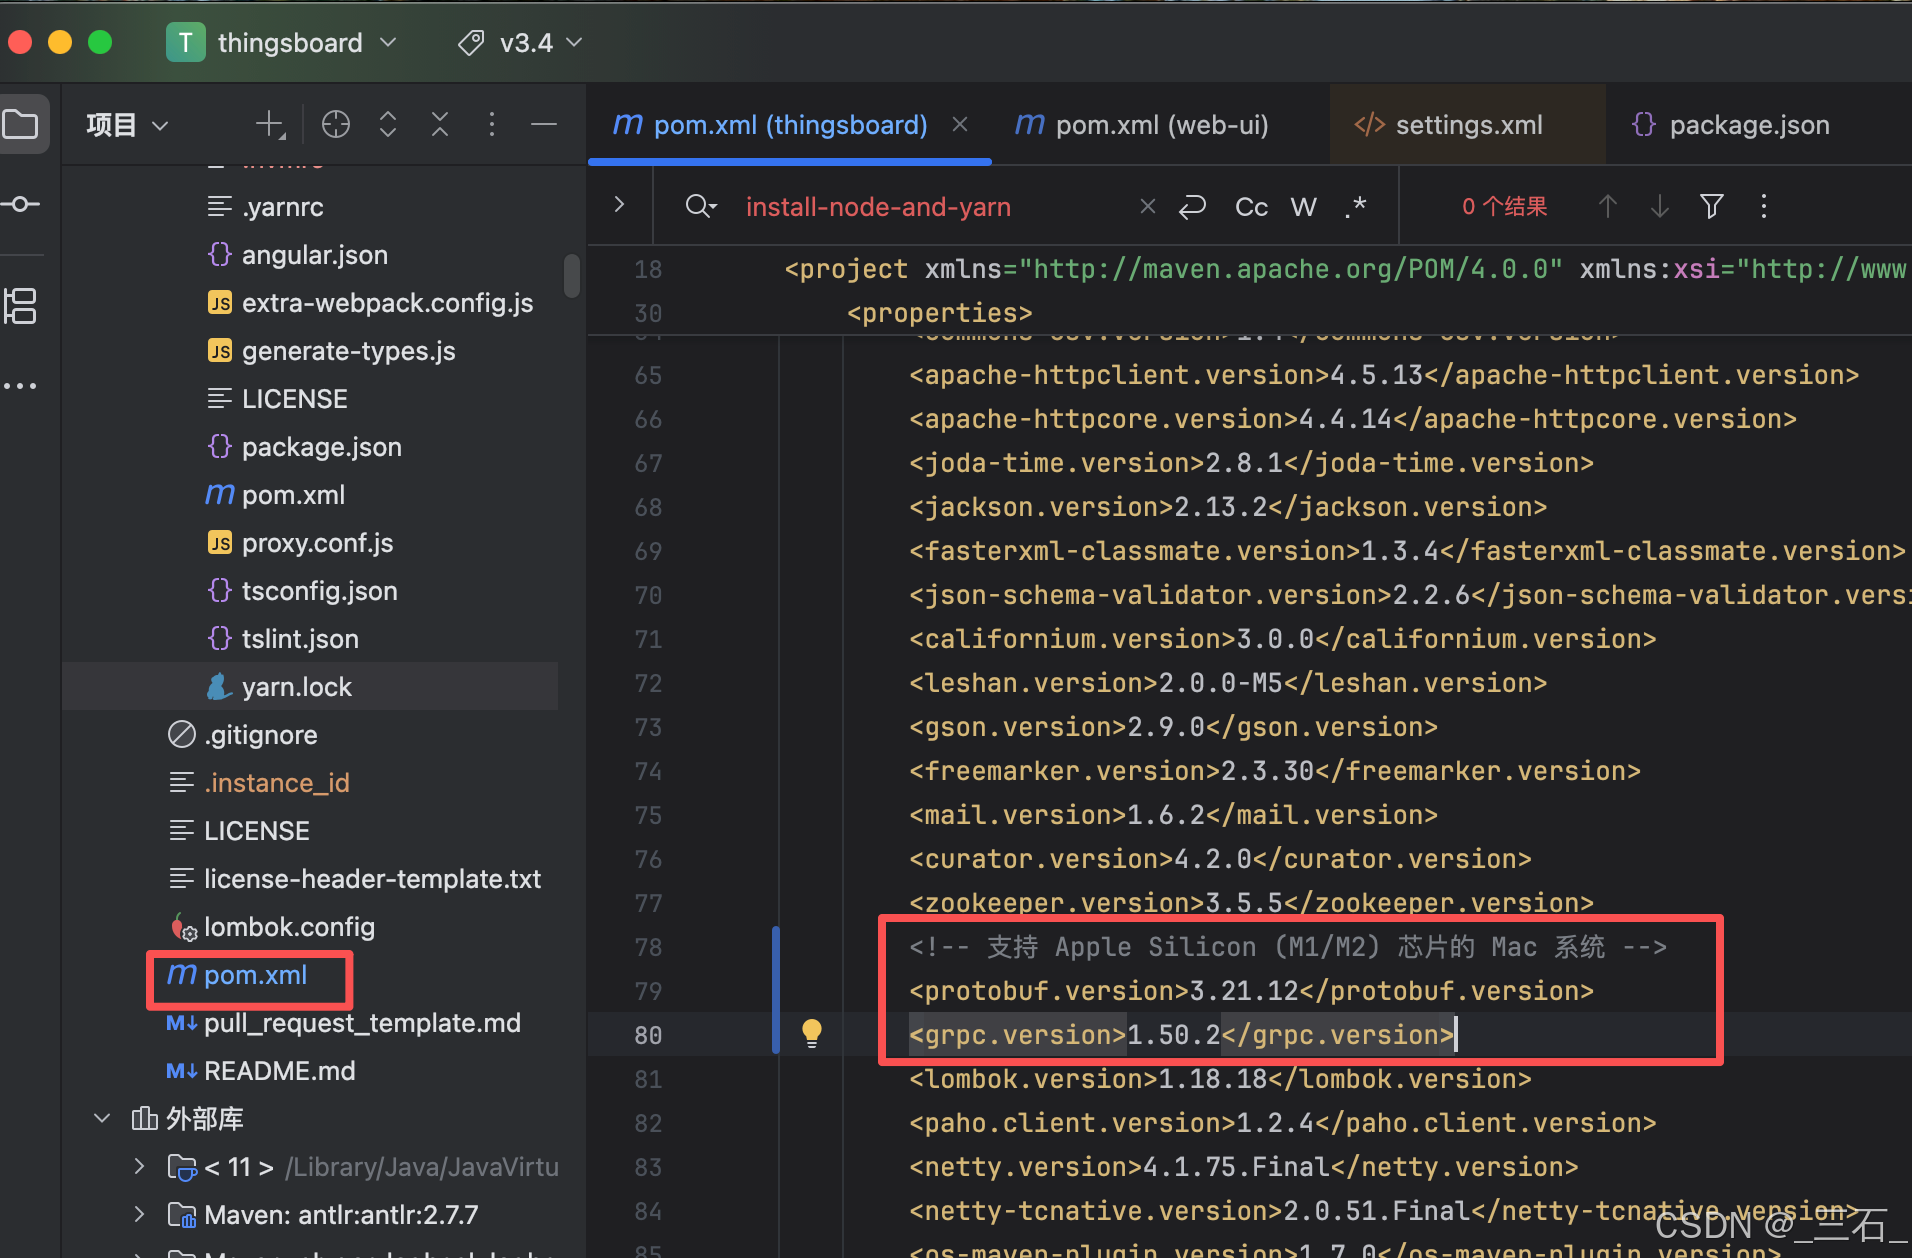Open the Project tool window folder icon
Image resolution: width=1912 pixels, height=1258 pixels.
(x=21, y=124)
